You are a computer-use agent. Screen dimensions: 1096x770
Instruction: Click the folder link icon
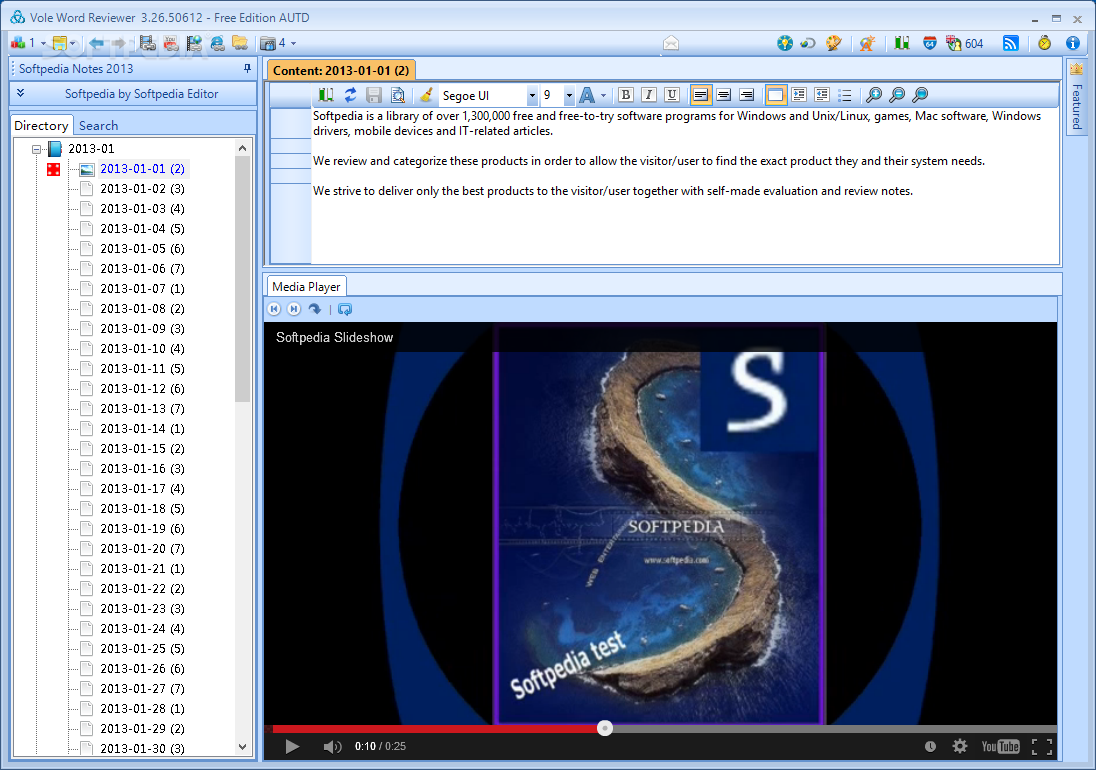click(240, 43)
